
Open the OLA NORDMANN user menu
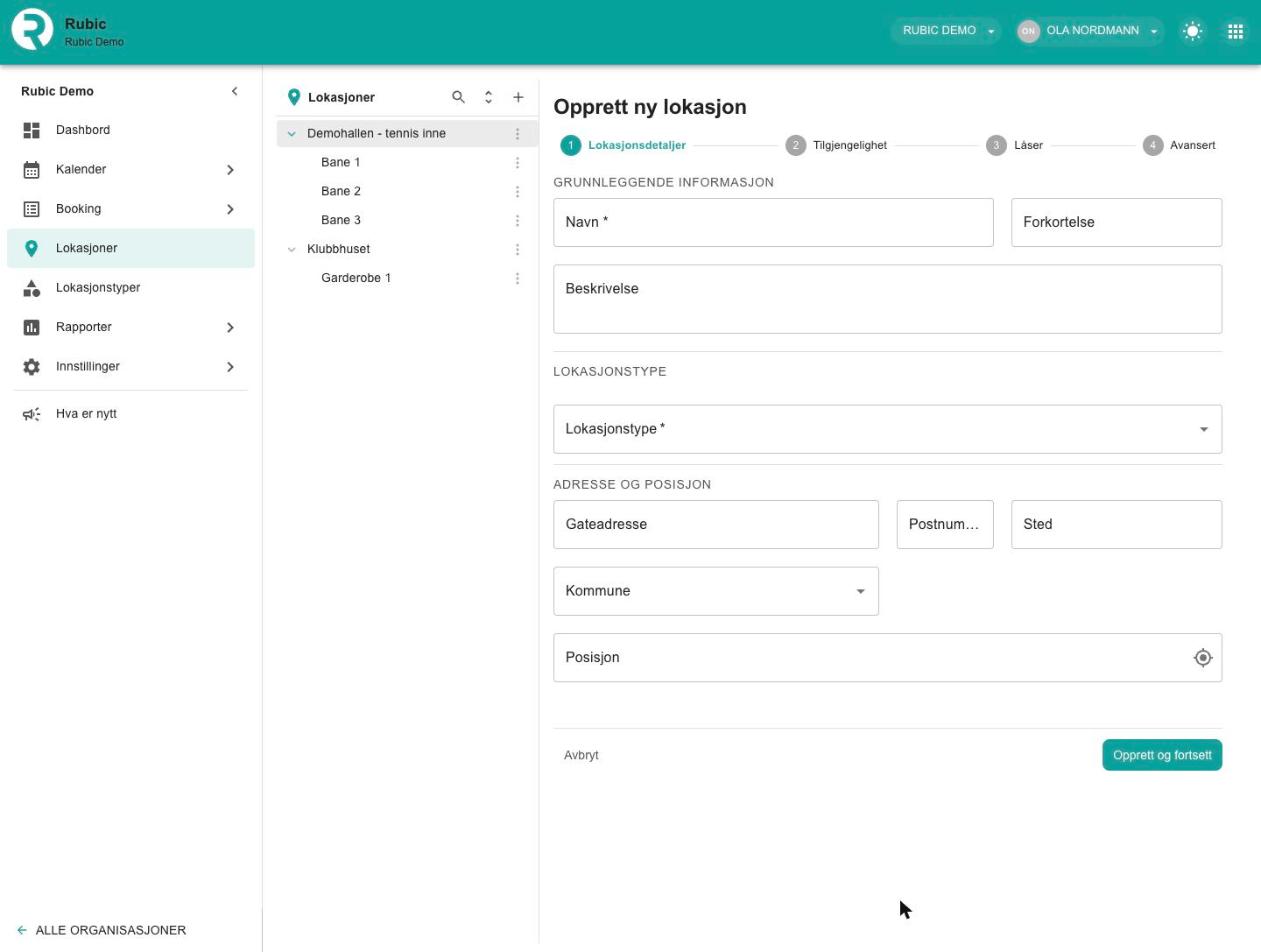[1089, 31]
